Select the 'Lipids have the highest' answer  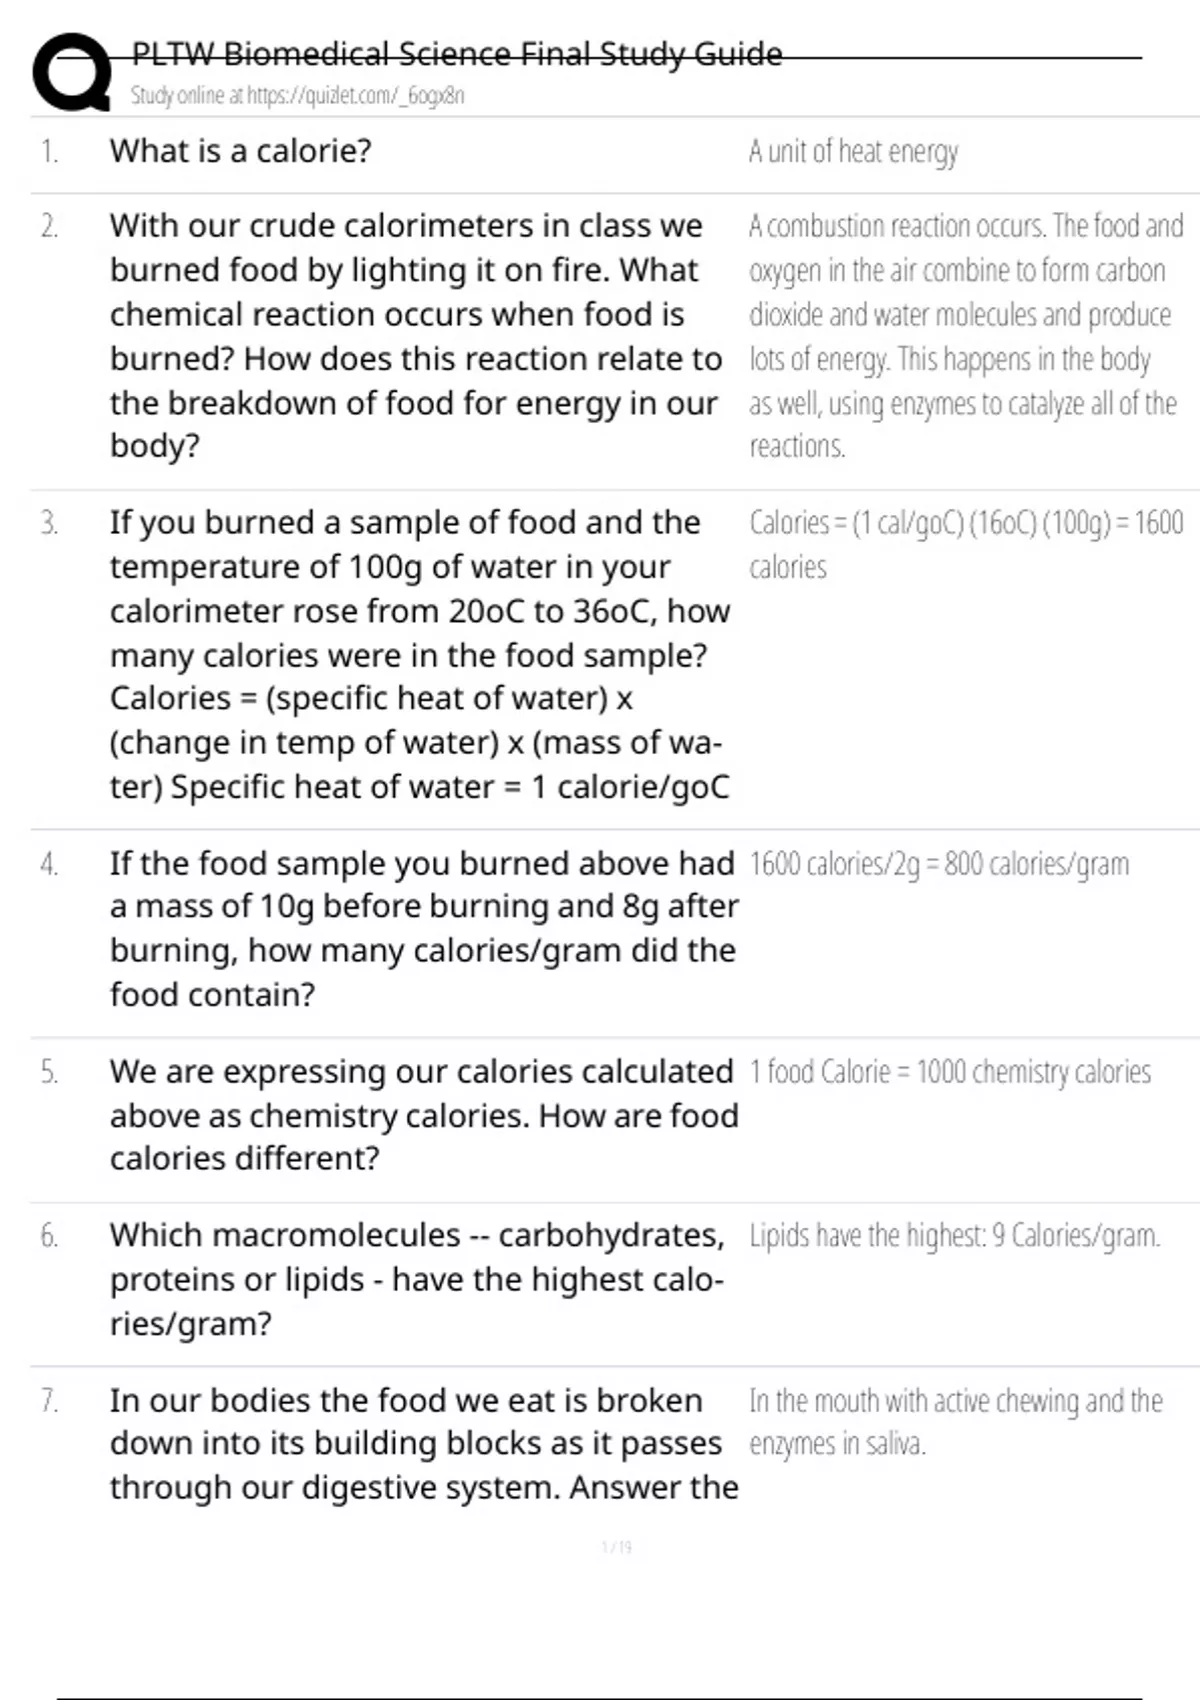coord(955,1236)
